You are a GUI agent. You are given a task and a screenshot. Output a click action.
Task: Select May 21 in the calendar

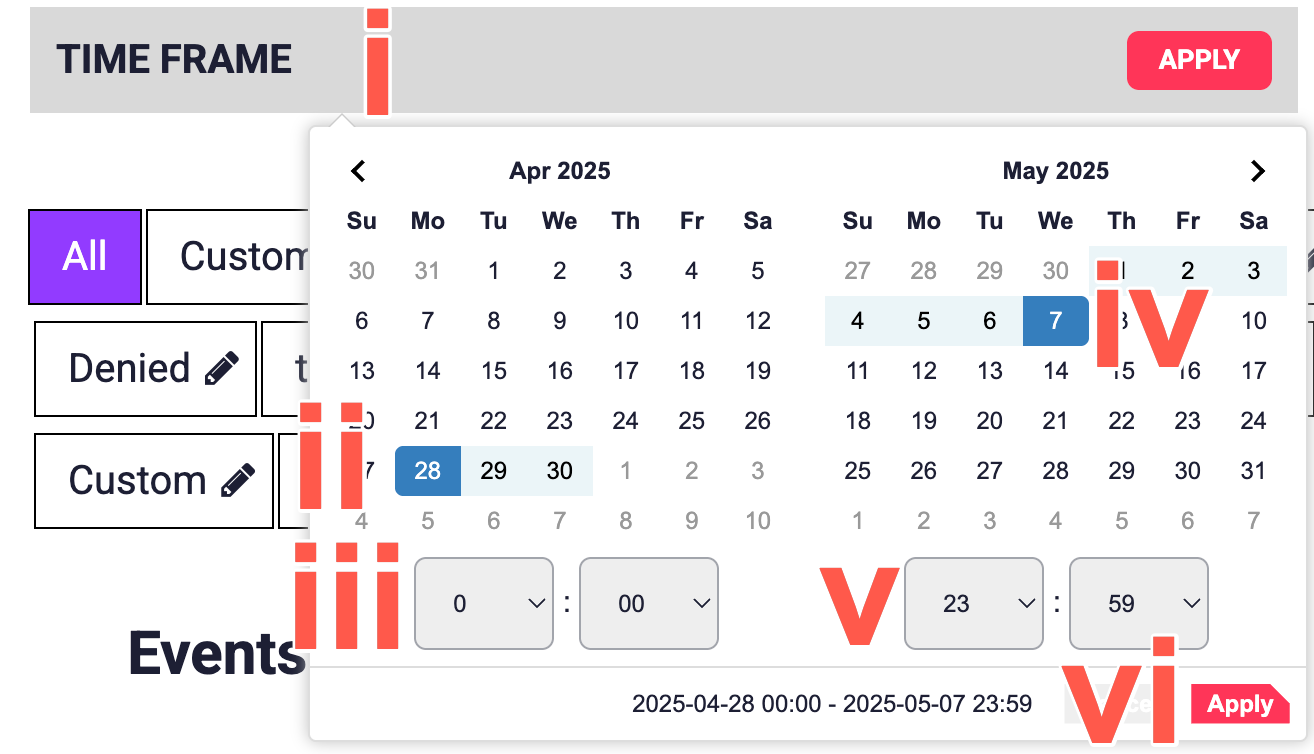pyautogui.click(x=1056, y=421)
